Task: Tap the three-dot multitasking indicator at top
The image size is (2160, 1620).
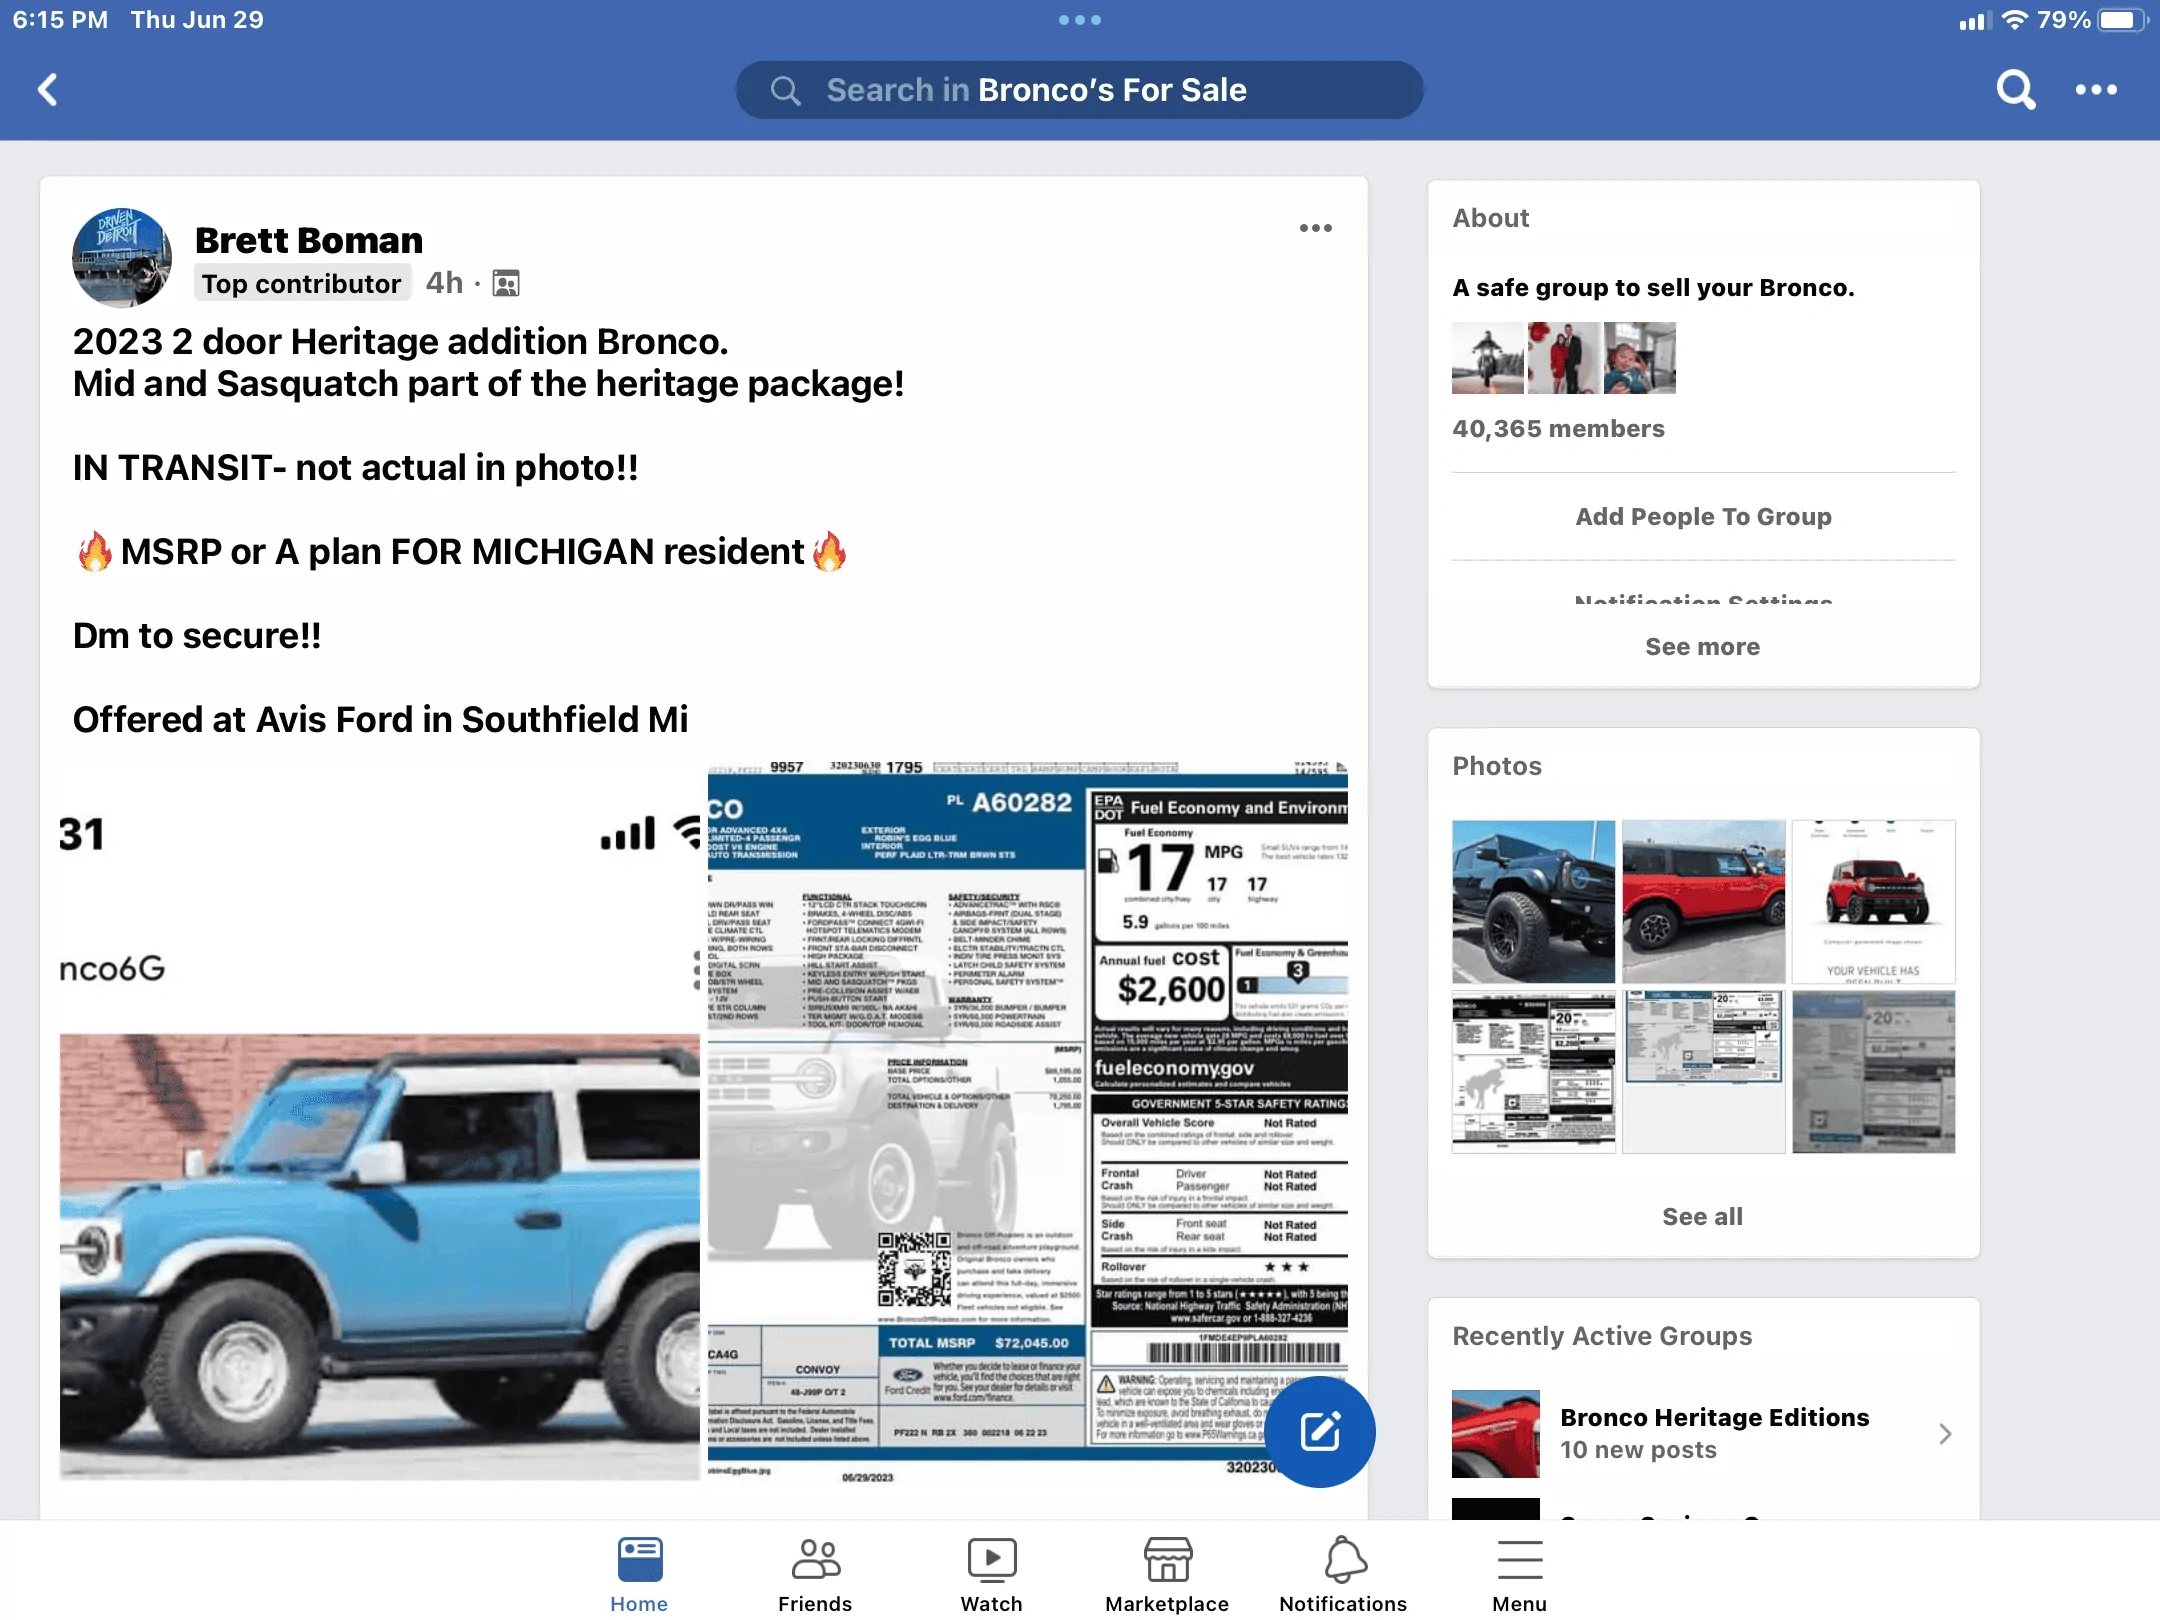Action: click(1080, 20)
